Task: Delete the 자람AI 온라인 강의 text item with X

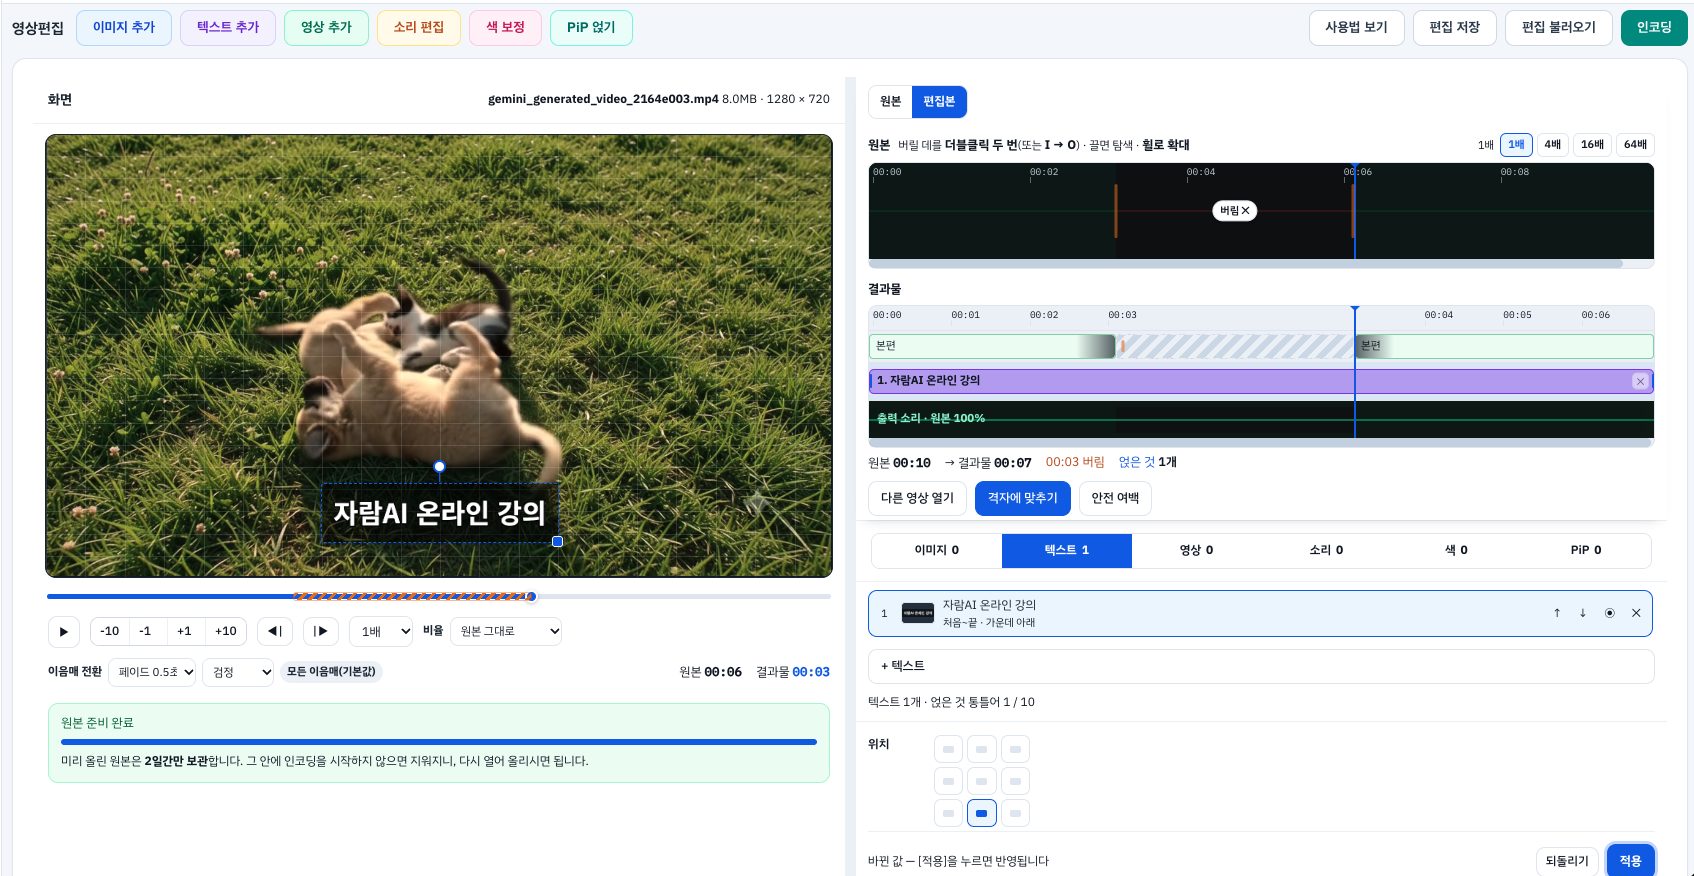Action: click(x=1636, y=613)
